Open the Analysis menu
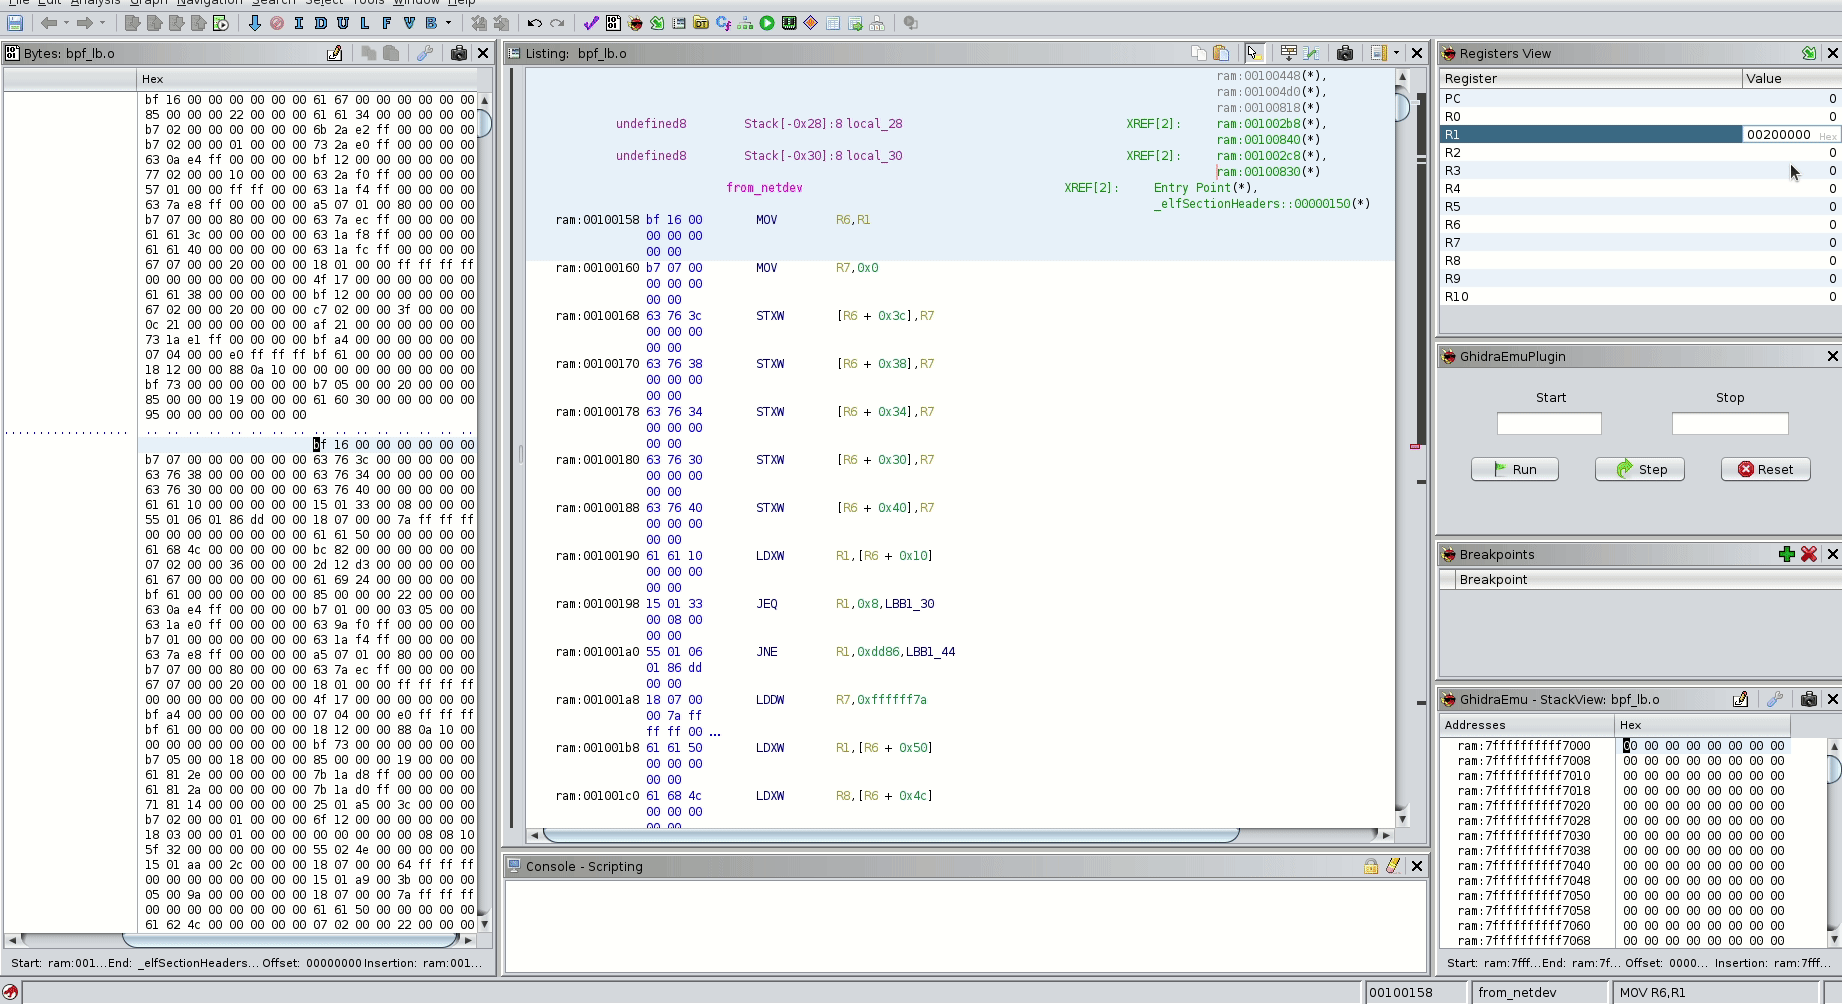 tap(96, 3)
